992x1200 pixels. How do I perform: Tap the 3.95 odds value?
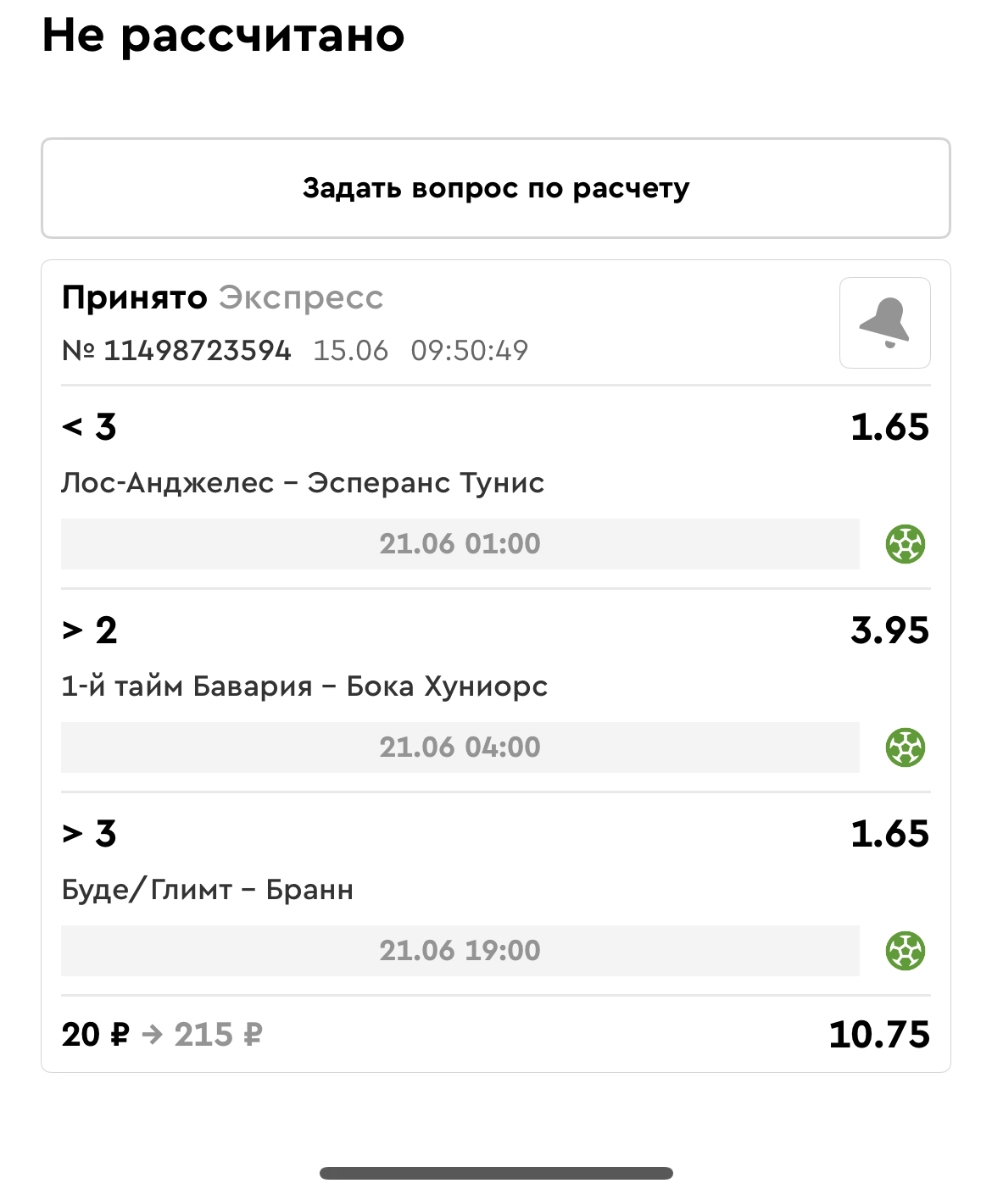click(x=889, y=631)
